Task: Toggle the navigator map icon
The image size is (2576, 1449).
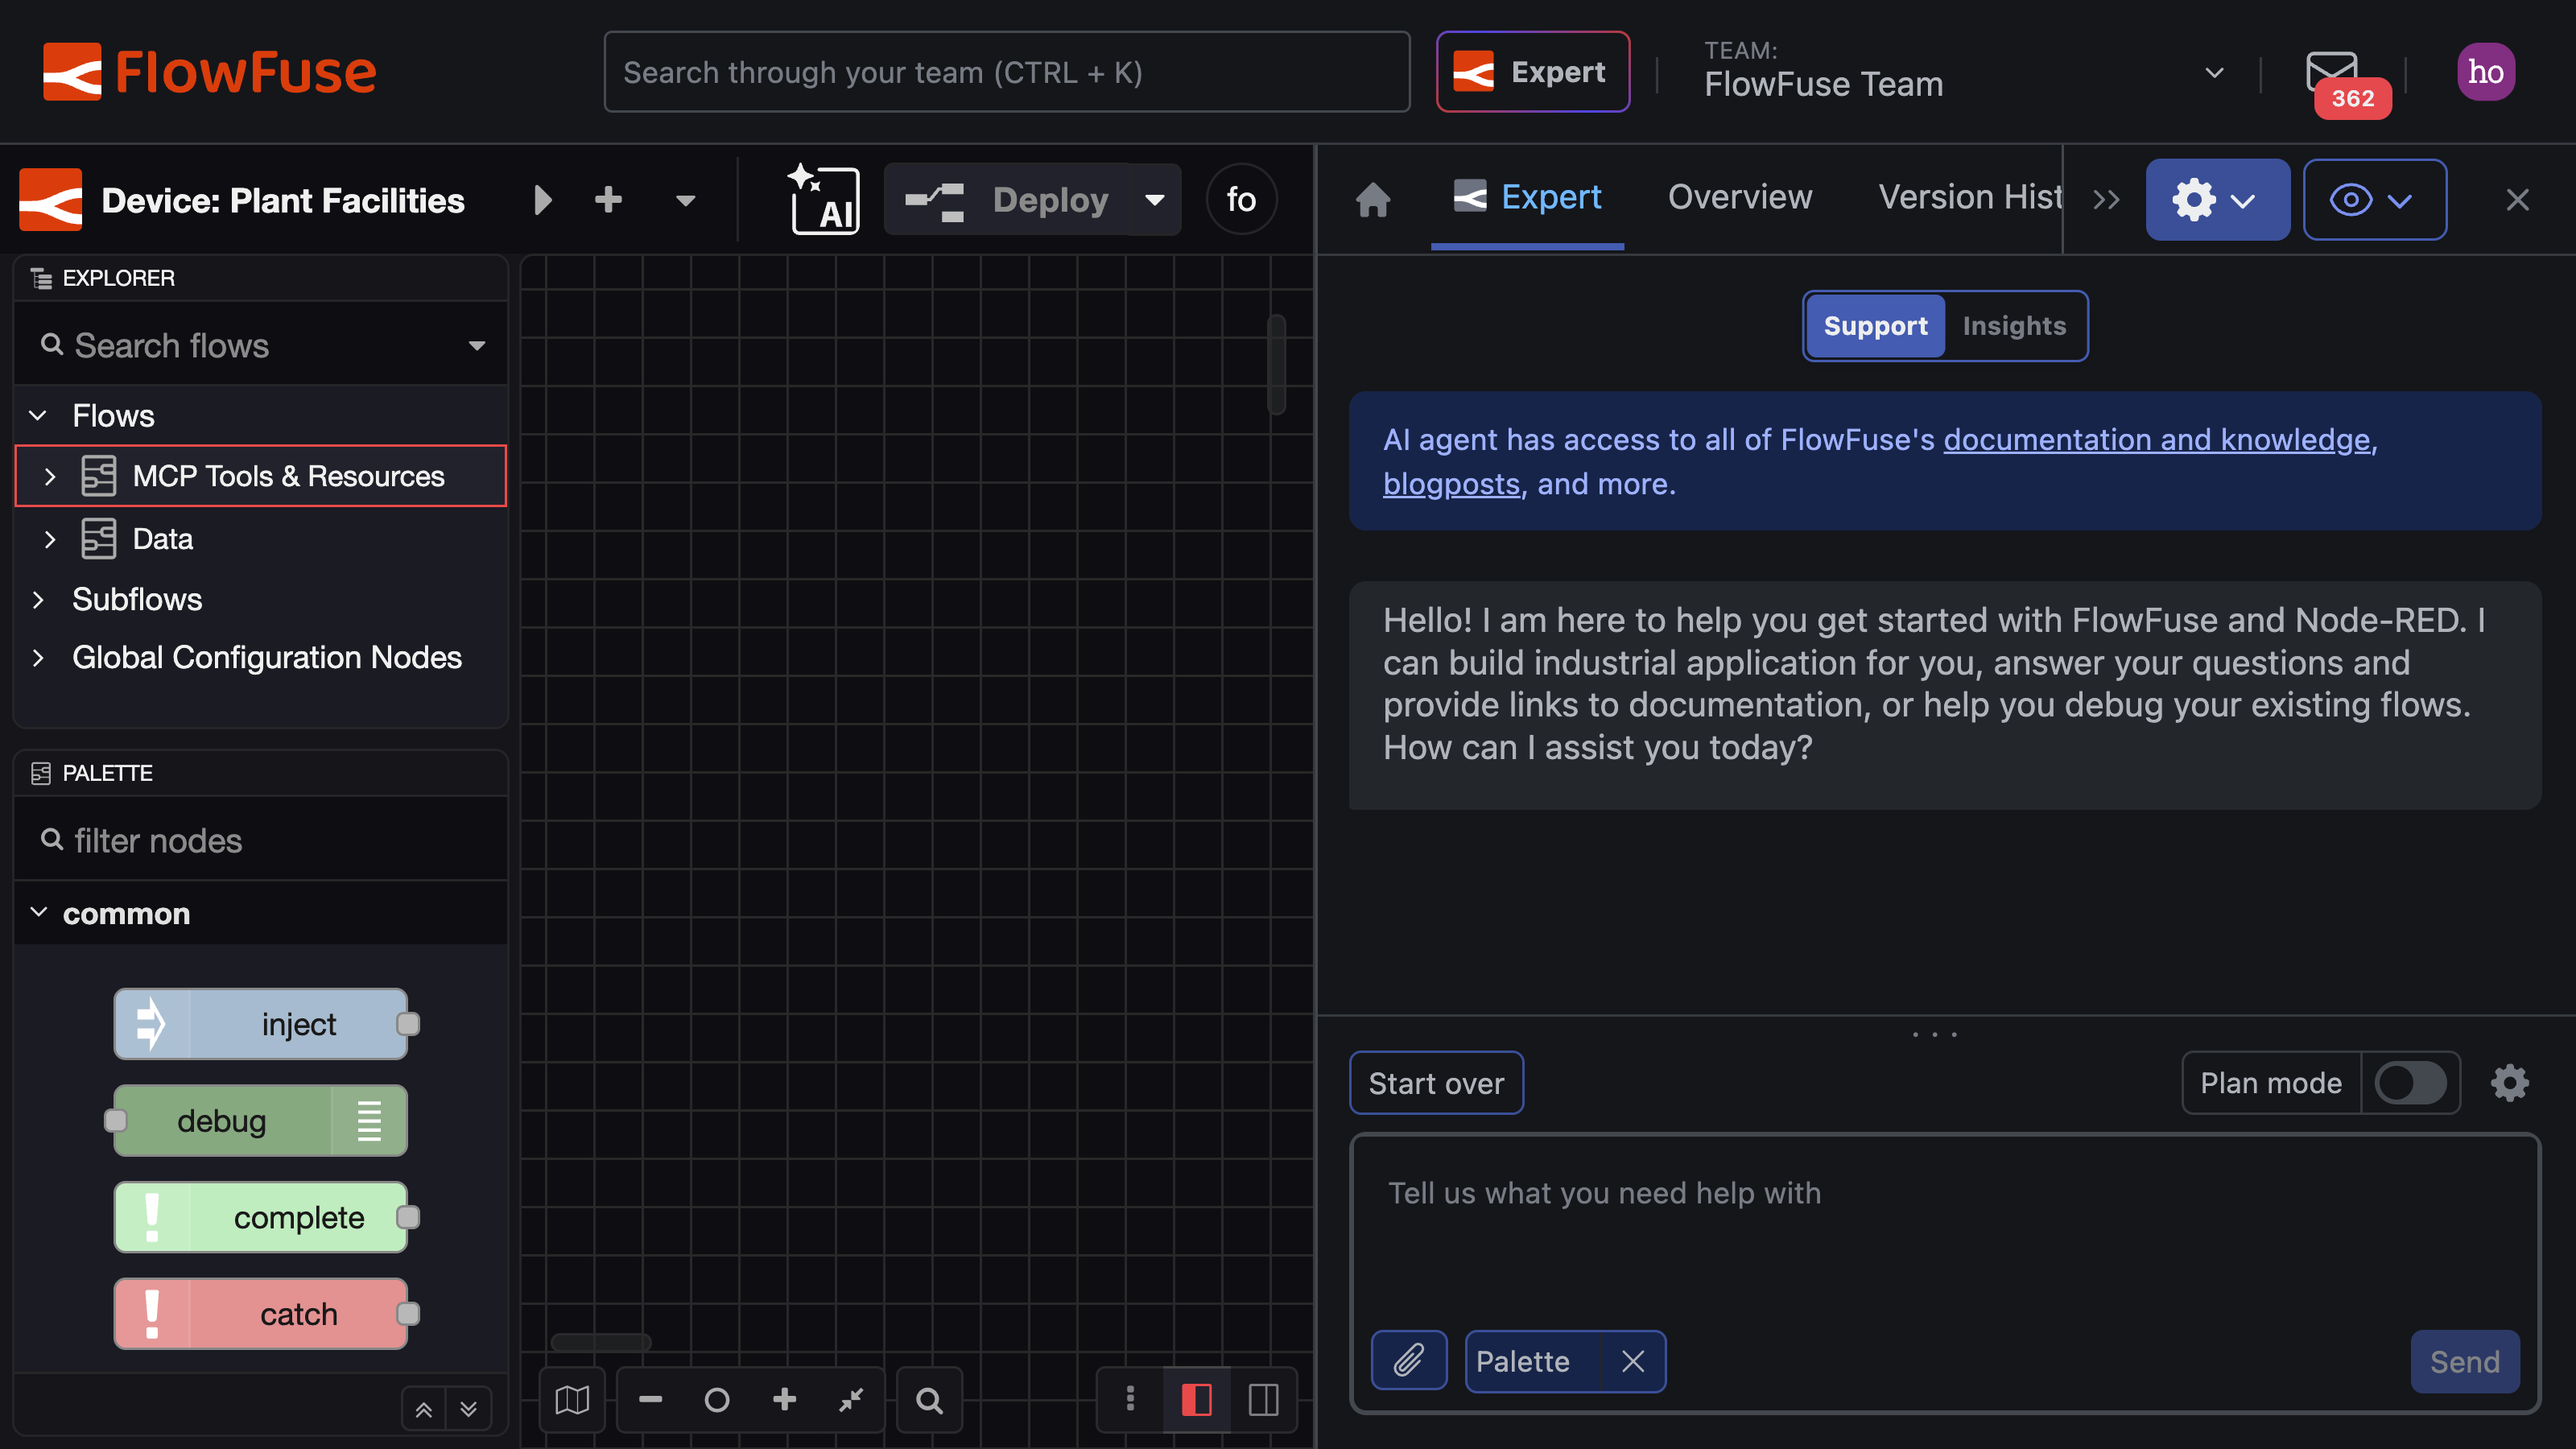Action: [x=572, y=1400]
